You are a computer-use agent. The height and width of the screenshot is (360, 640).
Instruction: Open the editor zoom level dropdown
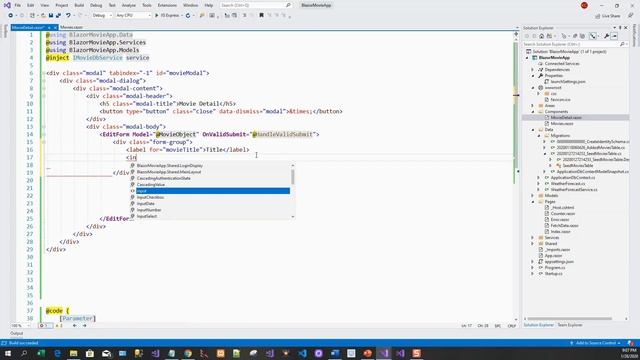[x=20, y=326]
